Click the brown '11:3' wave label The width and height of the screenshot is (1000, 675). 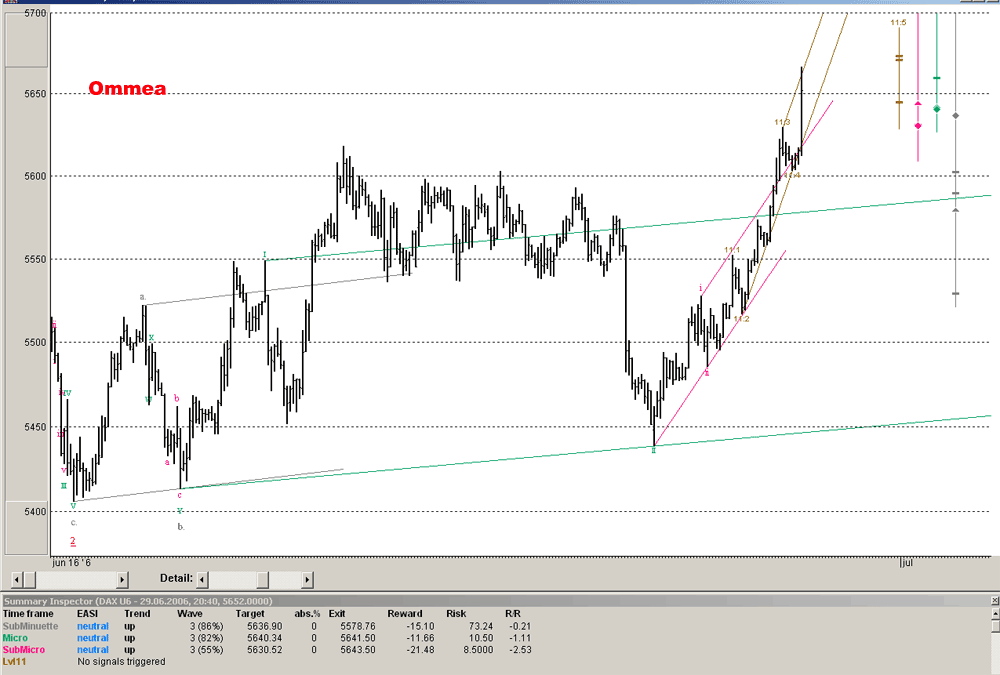[783, 122]
